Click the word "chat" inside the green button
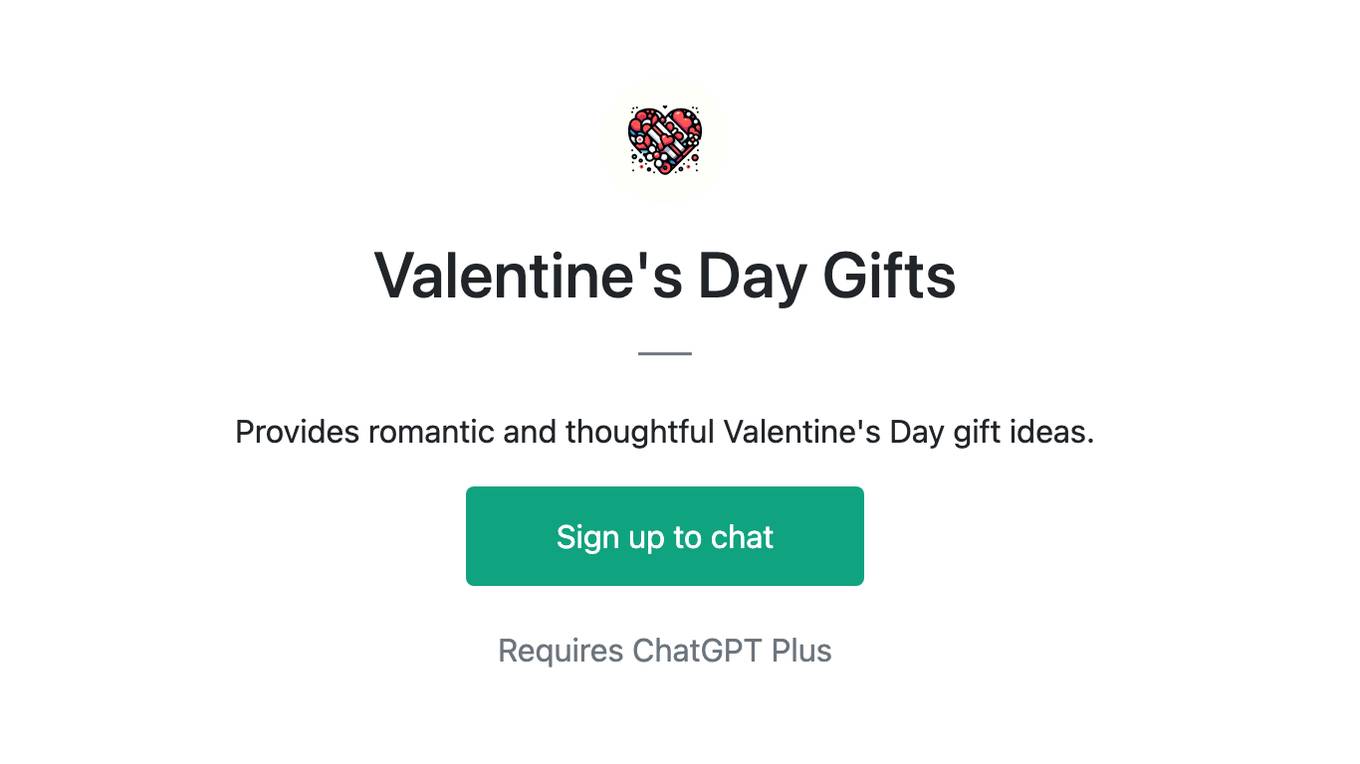This screenshot has width=1360, height=764. tap(742, 537)
